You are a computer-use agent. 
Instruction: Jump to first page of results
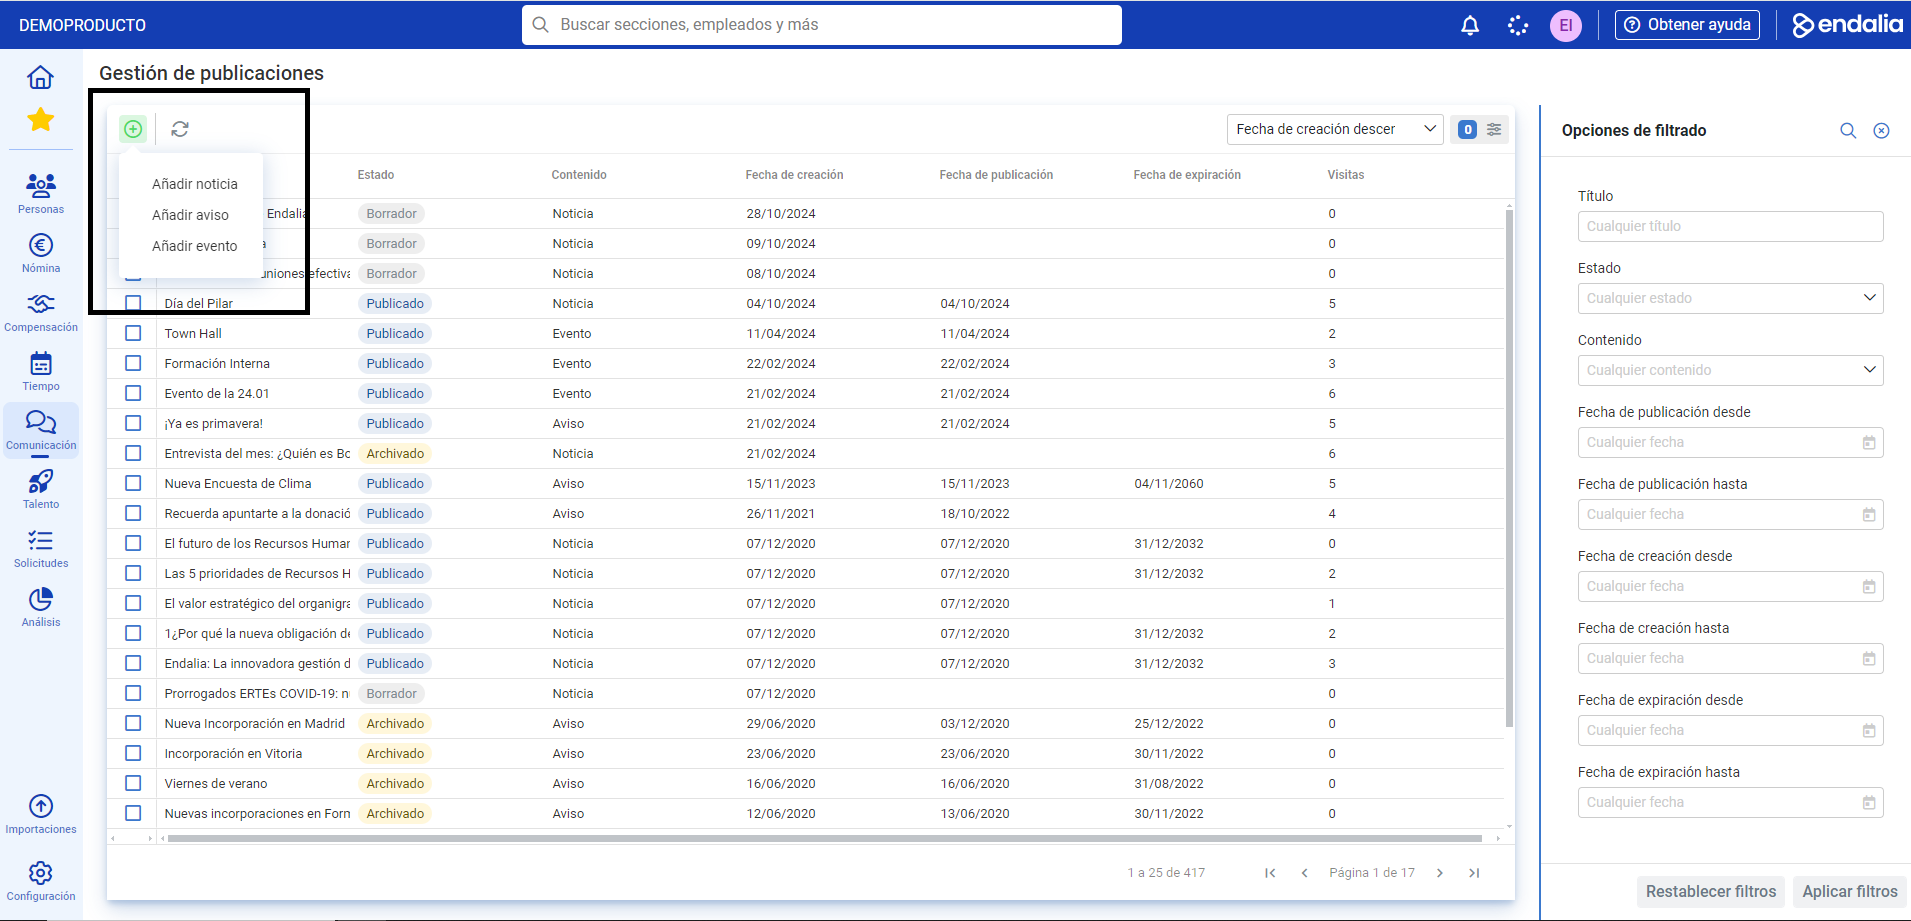[x=1270, y=873]
